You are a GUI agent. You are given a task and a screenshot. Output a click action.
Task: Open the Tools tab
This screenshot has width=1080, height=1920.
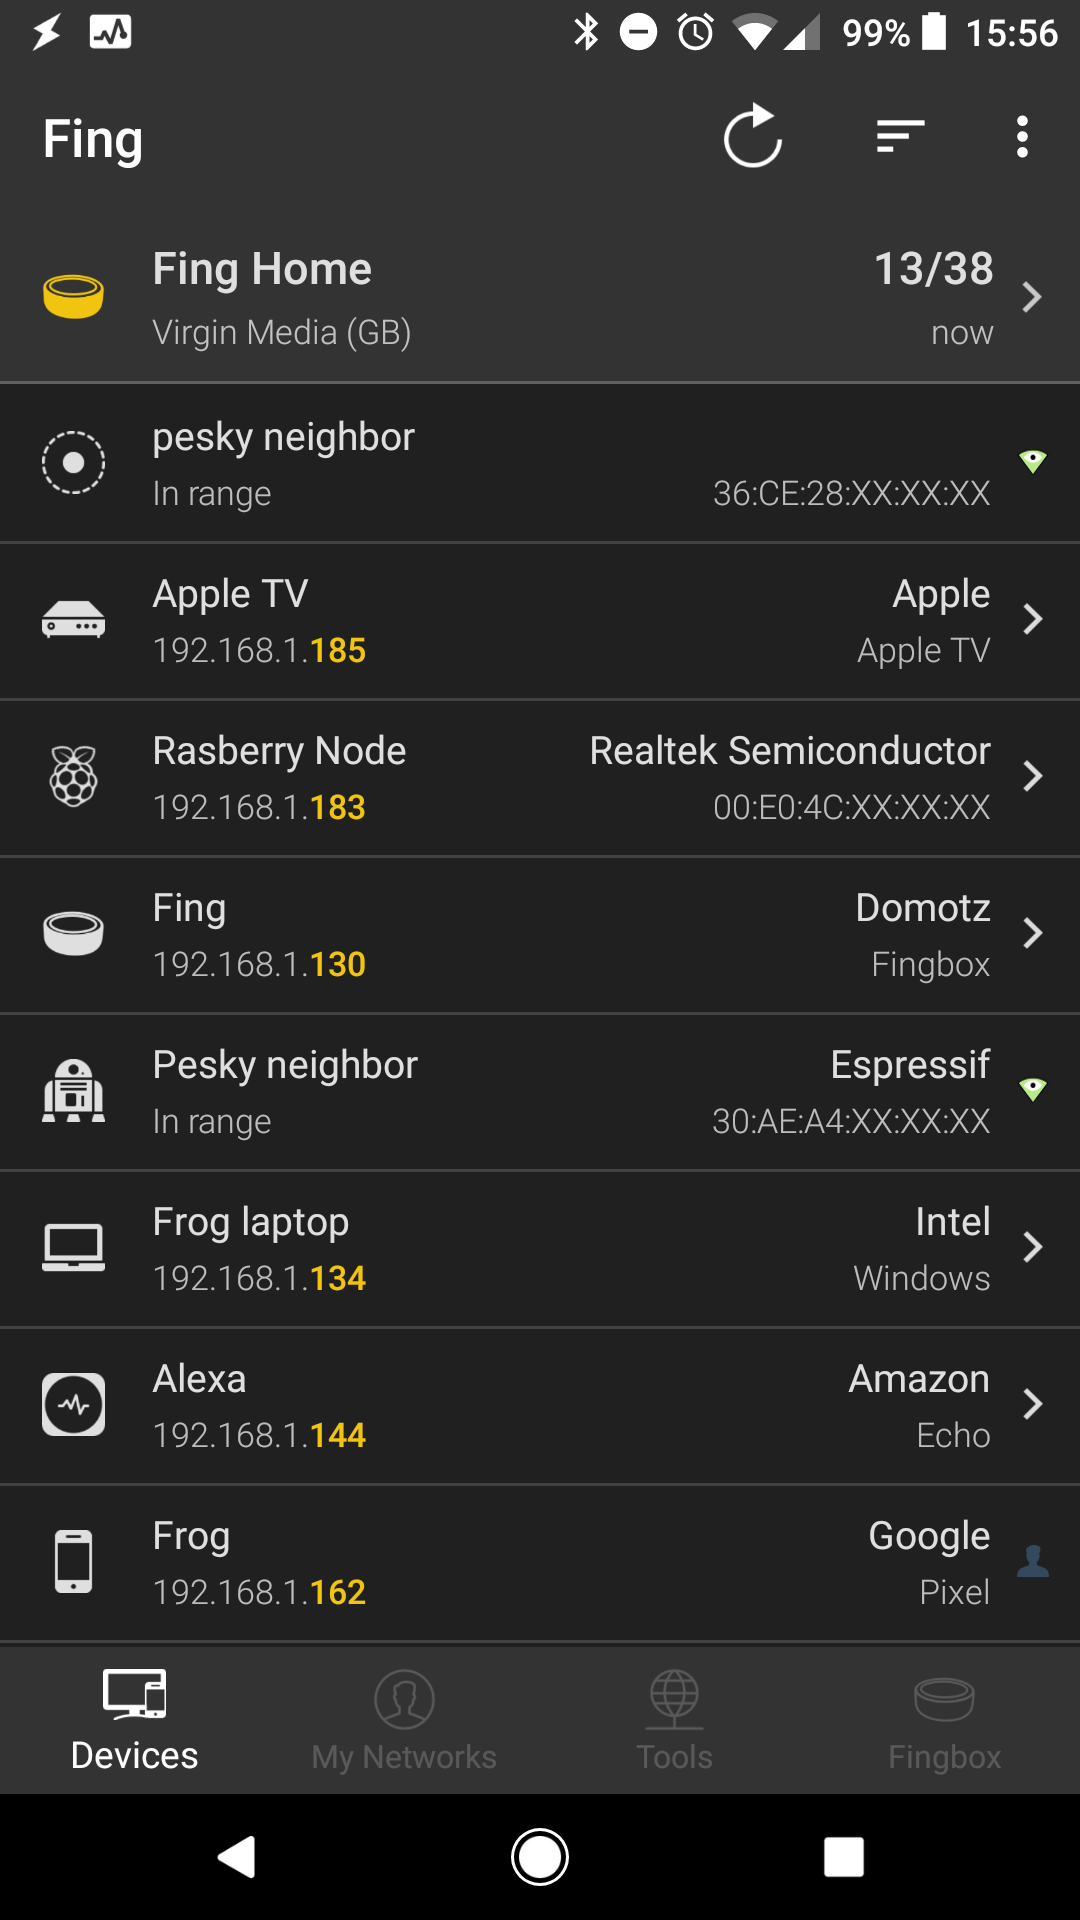tap(674, 1721)
